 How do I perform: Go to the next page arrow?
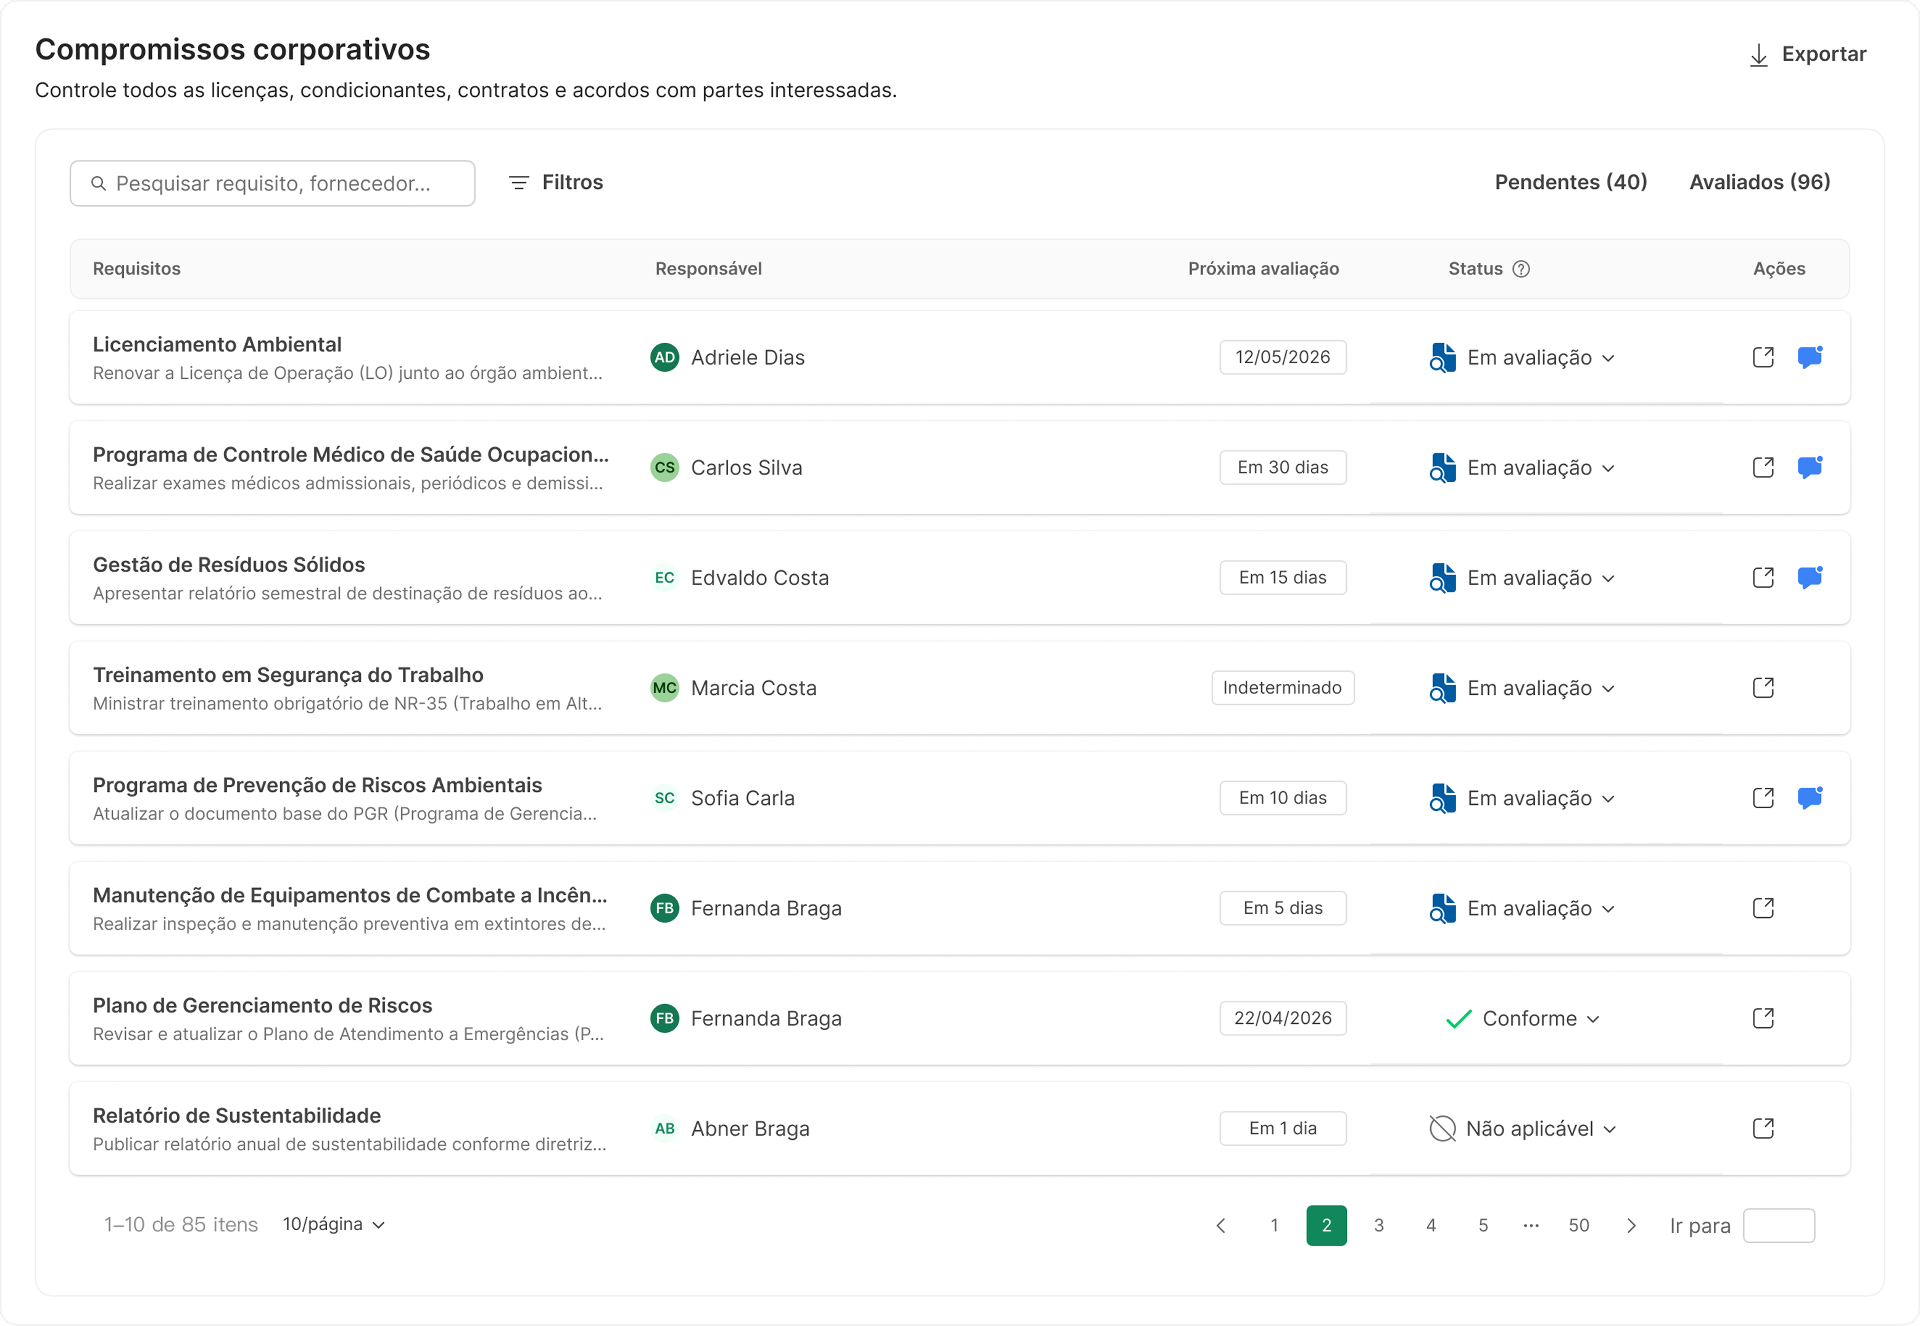pos(1631,1225)
